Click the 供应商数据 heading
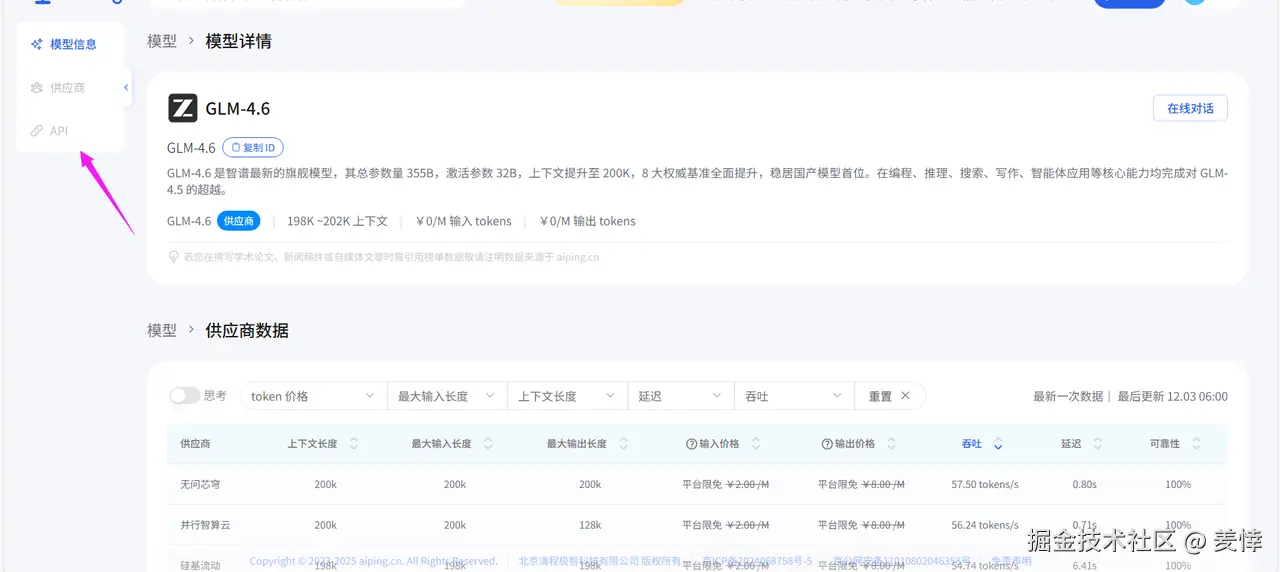 (x=247, y=330)
